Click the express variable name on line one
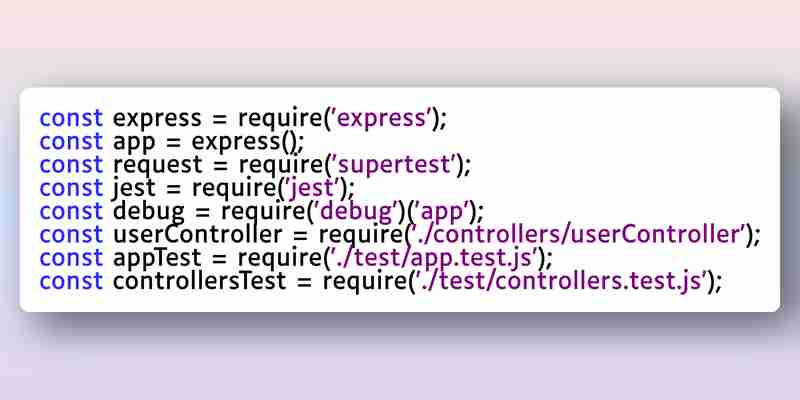 [x=157, y=119]
